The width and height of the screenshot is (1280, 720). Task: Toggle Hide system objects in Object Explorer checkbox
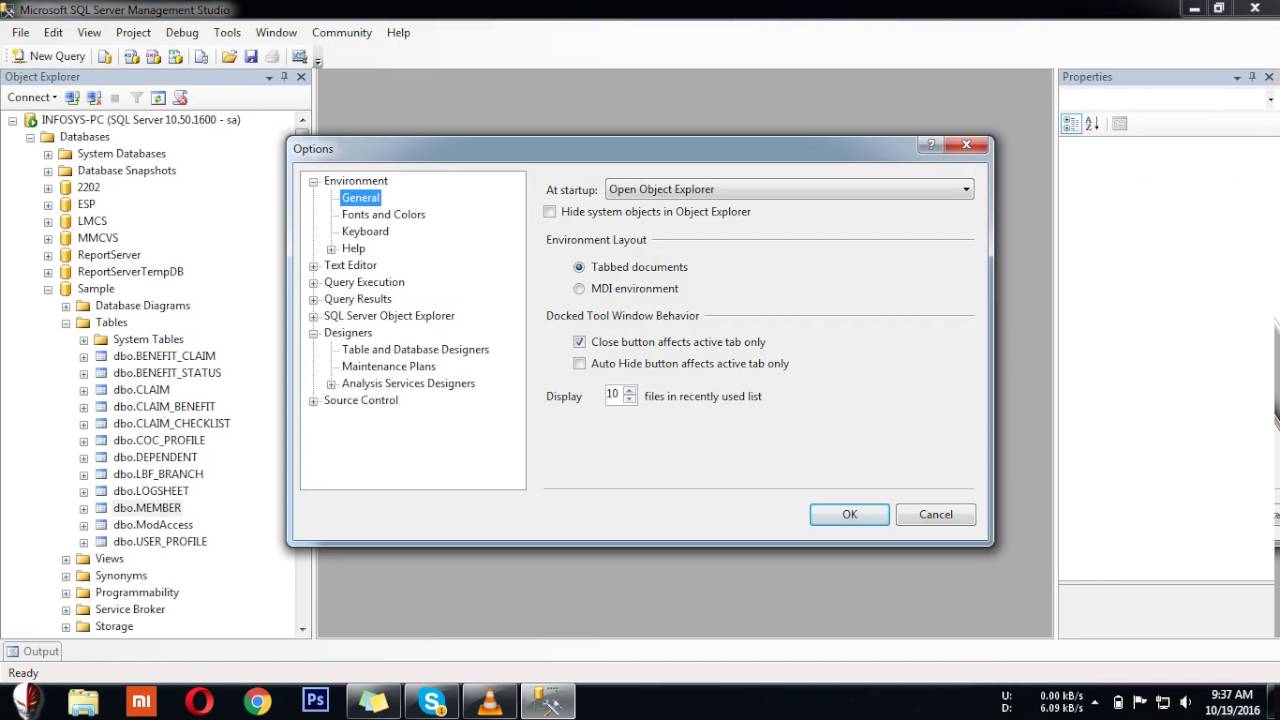(x=549, y=212)
